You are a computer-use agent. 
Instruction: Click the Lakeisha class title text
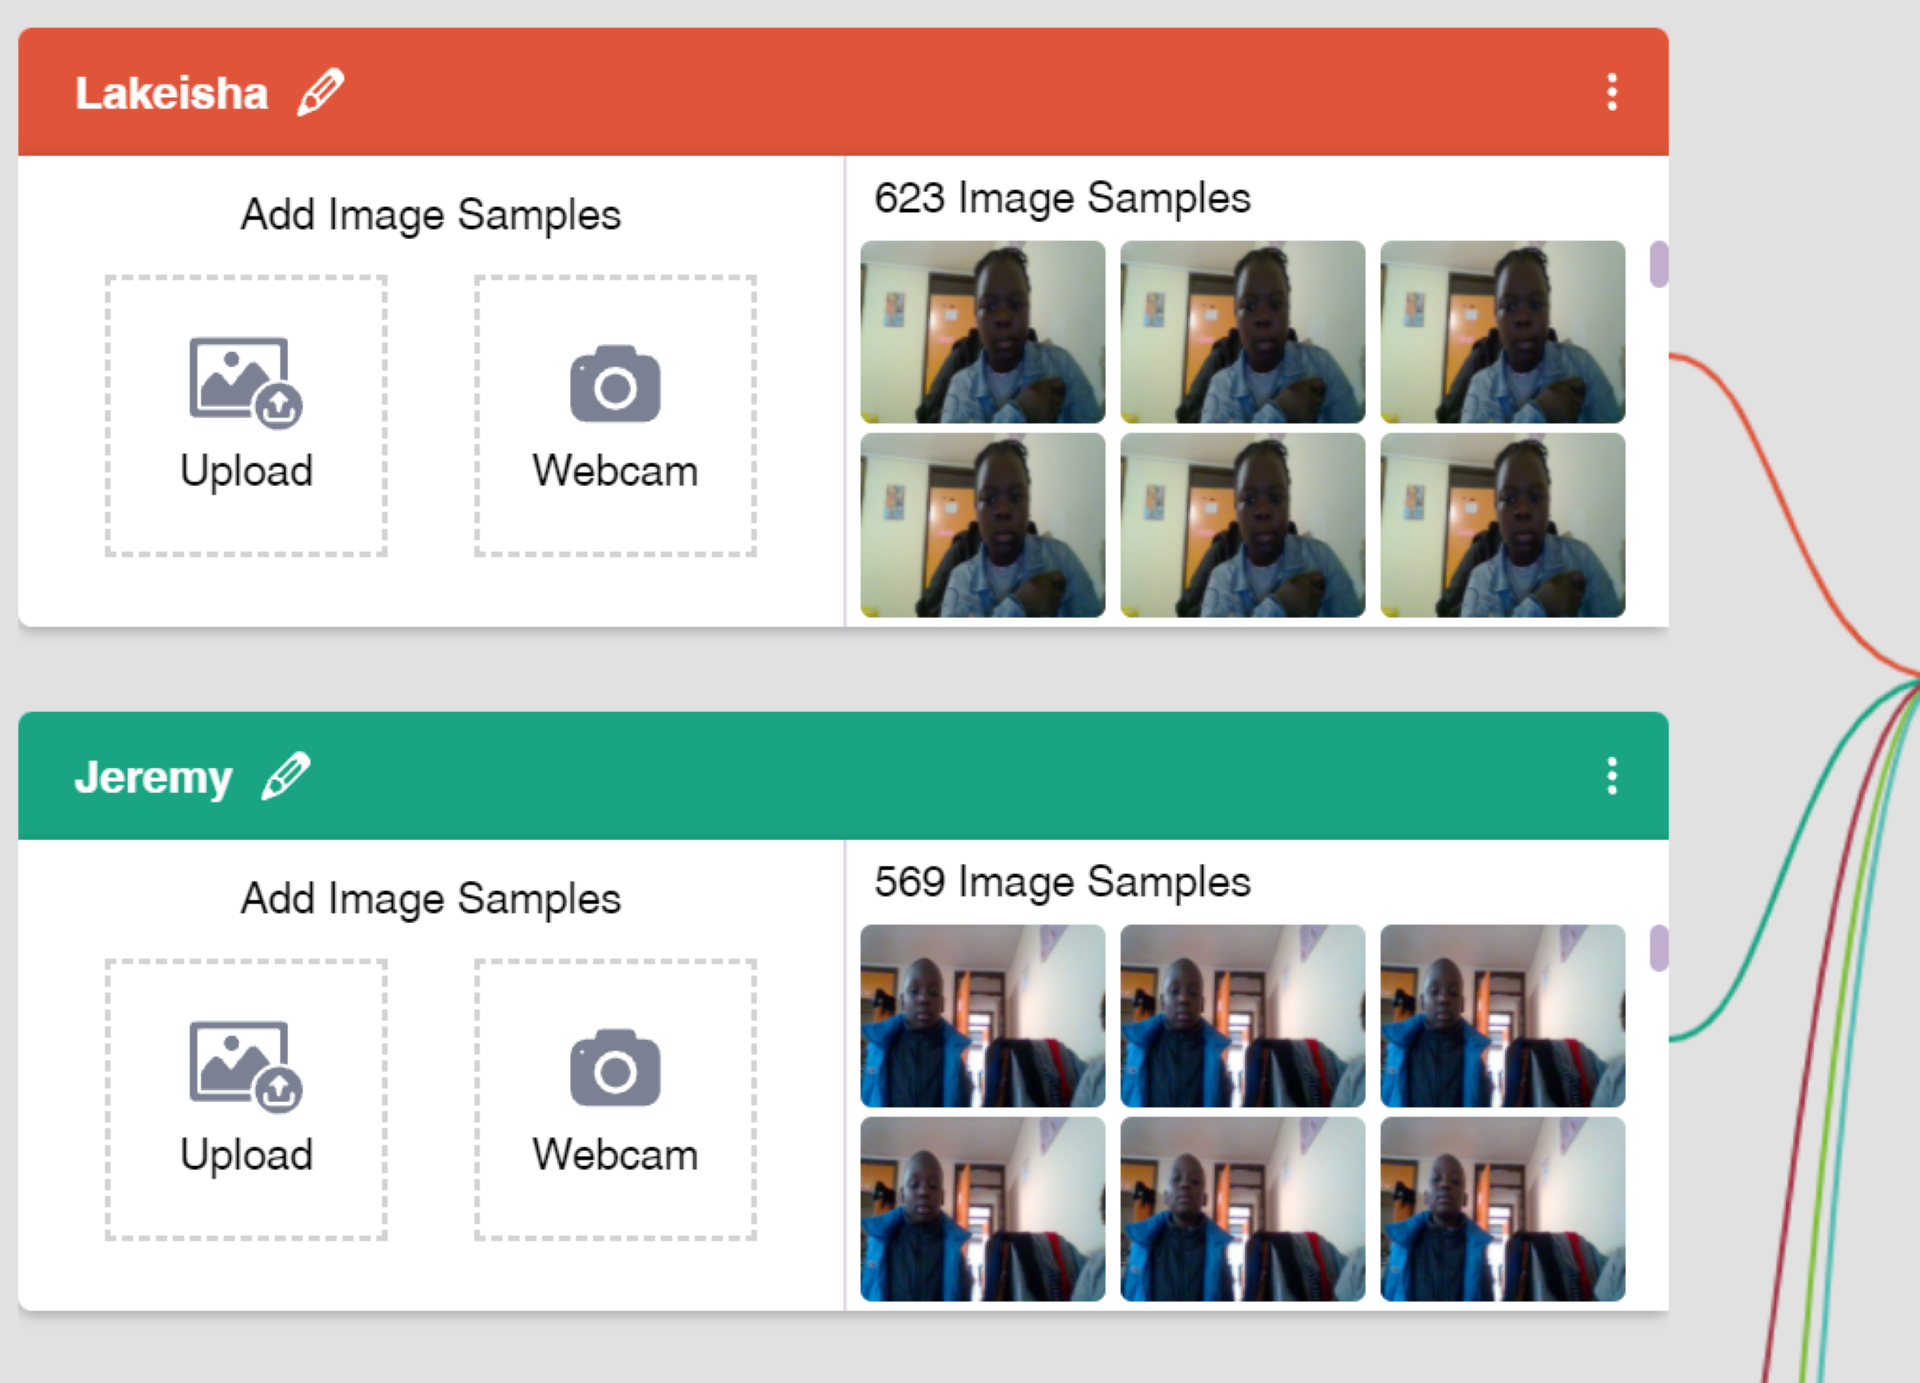[x=171, y=93]
